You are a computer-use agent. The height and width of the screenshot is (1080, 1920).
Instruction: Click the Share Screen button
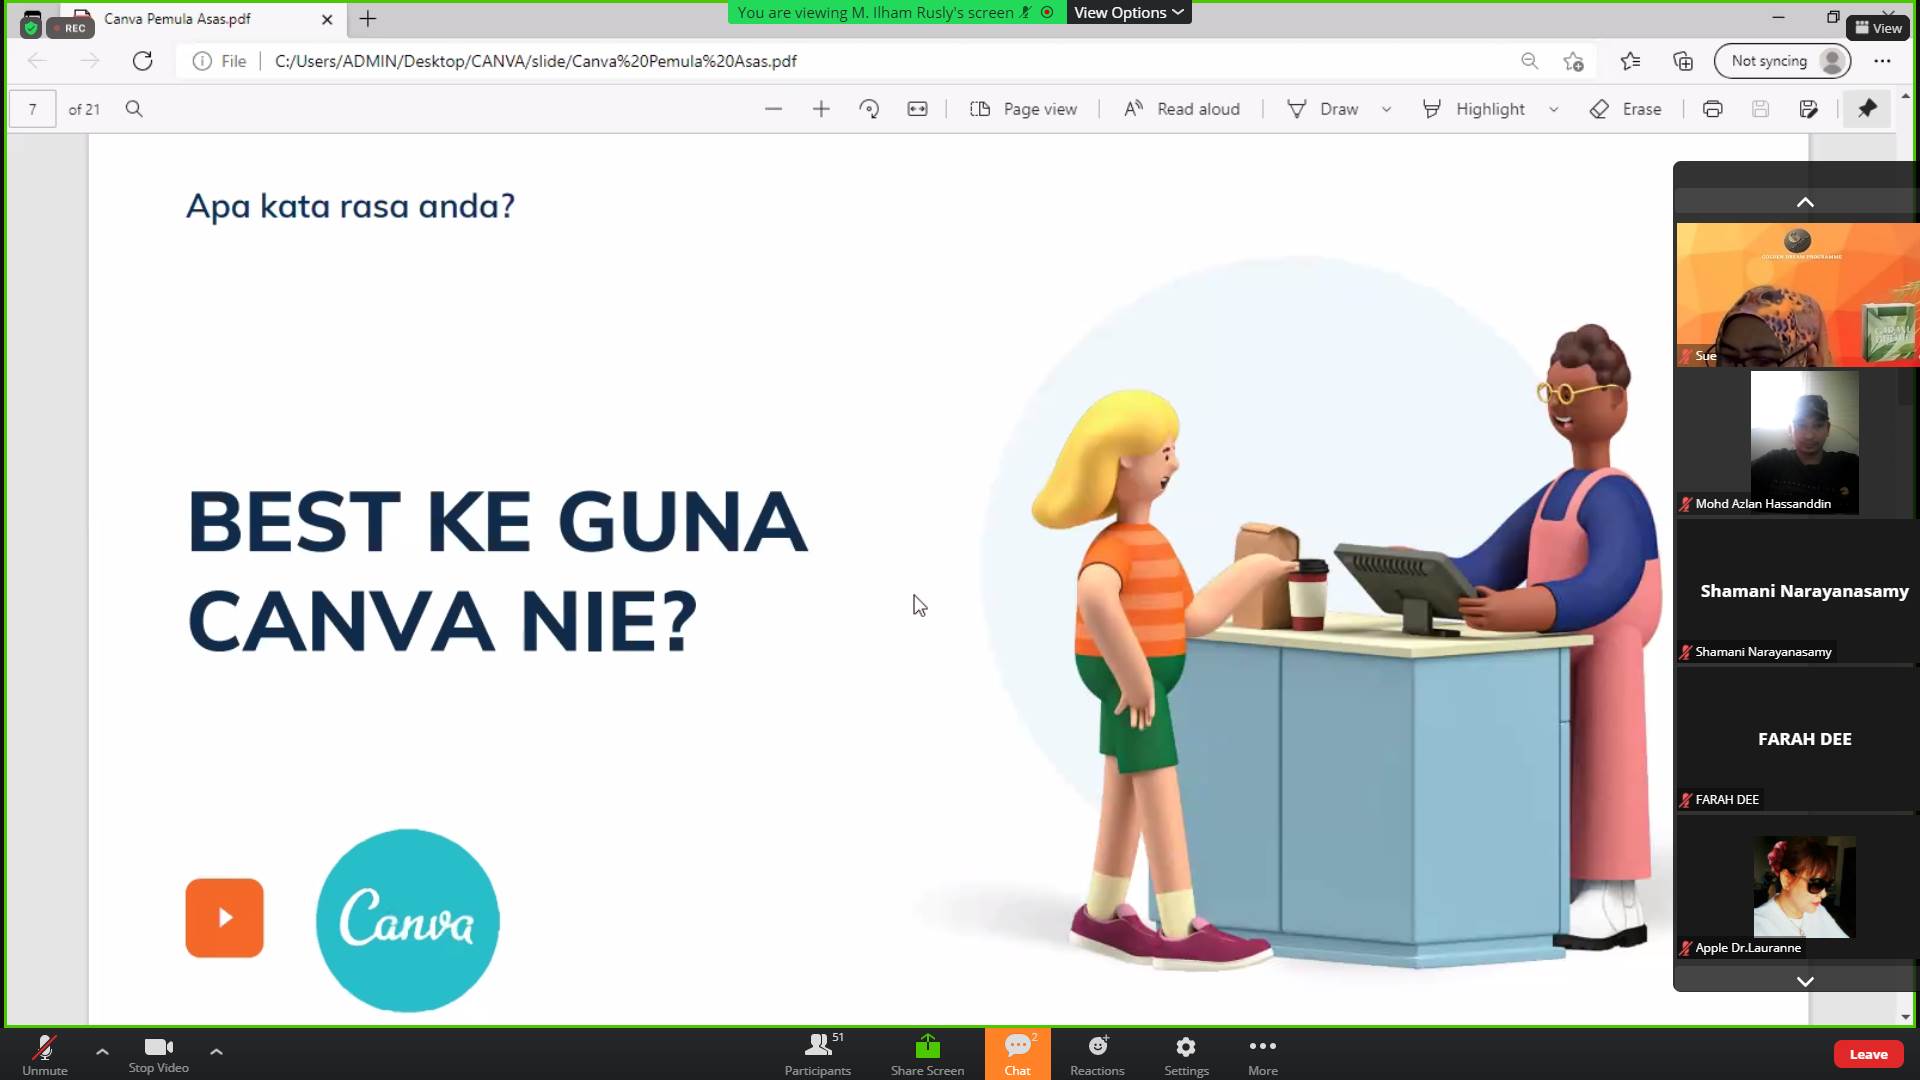tap(927, 1054)
